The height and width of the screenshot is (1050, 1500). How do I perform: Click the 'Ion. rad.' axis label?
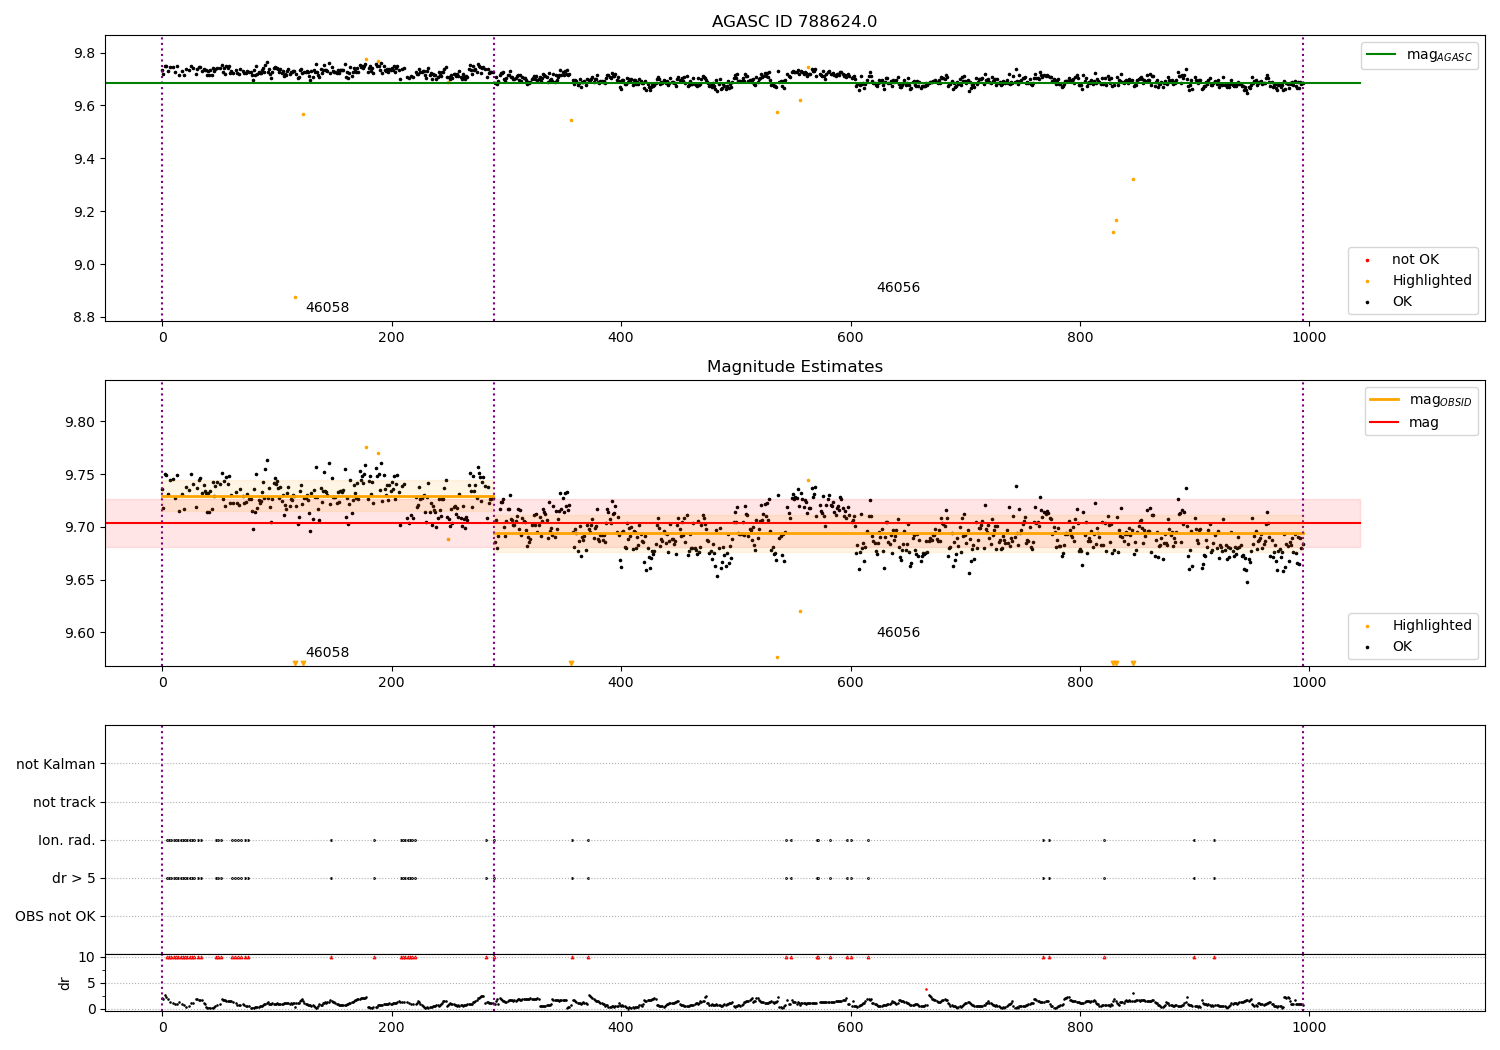click(67, 840)
